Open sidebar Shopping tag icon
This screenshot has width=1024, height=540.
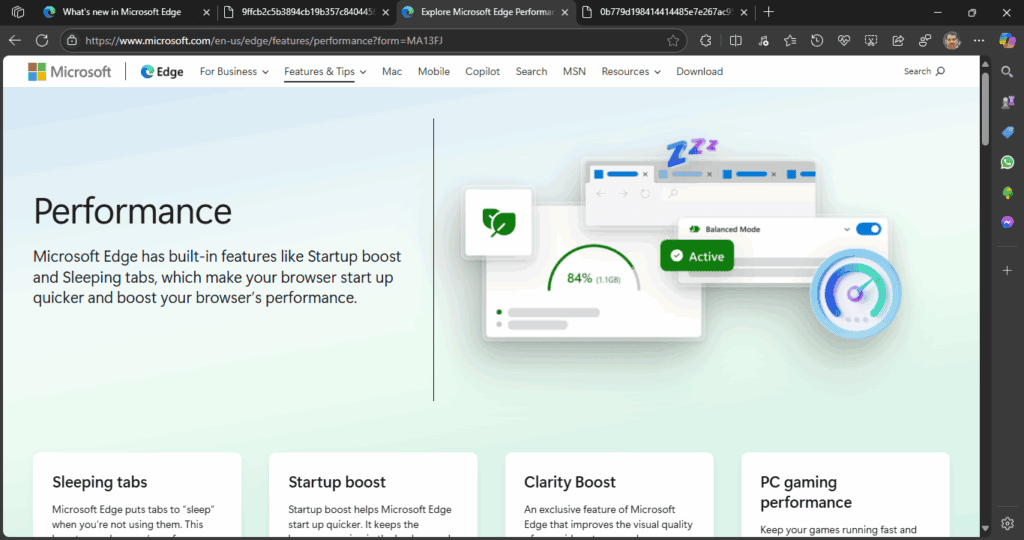[1007, 132]
